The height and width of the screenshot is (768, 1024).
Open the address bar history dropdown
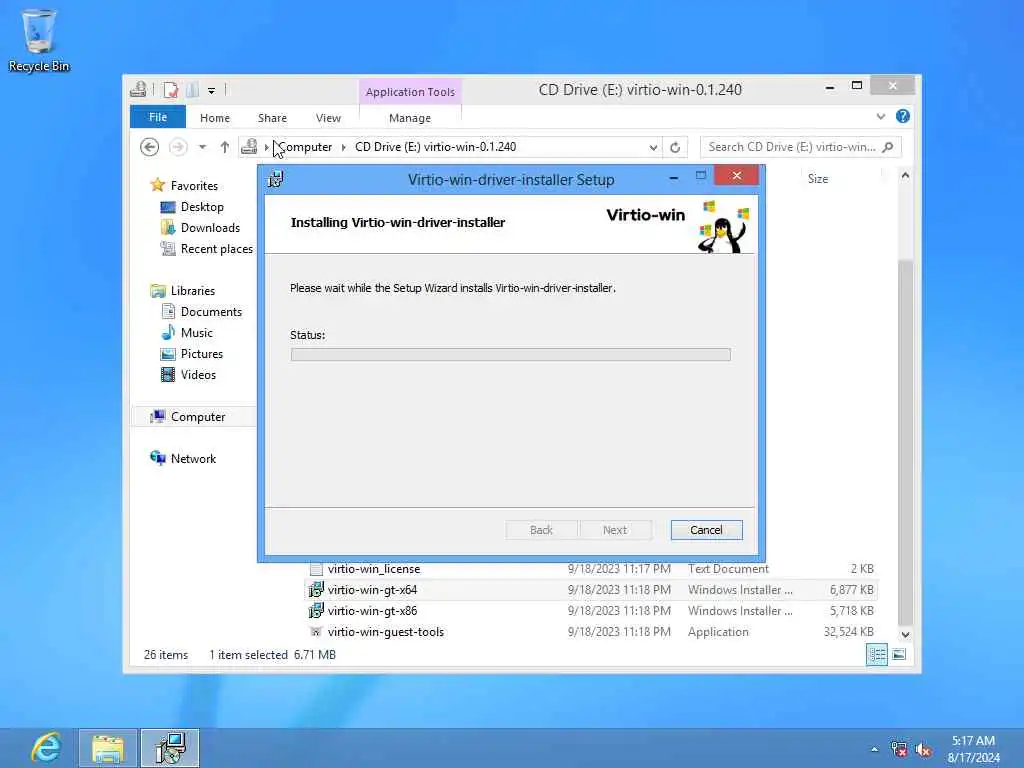653,148
